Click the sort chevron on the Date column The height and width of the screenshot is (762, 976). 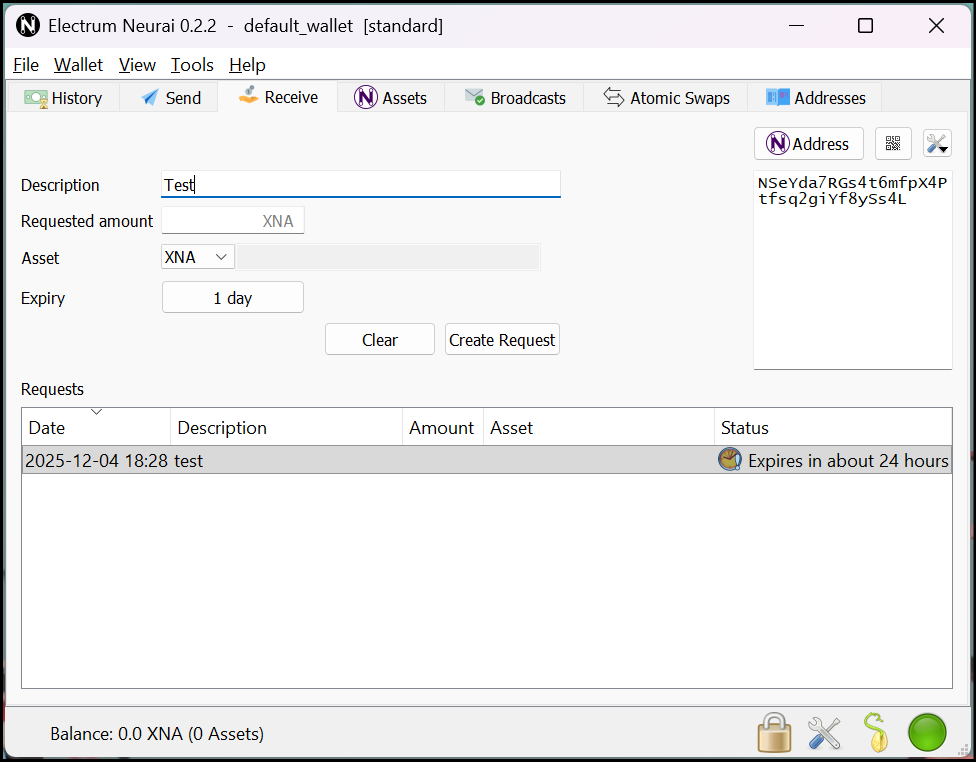click(96, 410)
